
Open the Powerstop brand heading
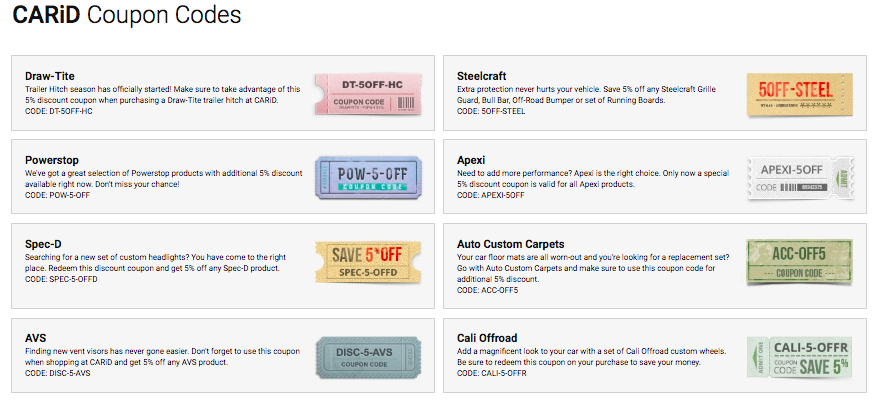pos(52,159)
